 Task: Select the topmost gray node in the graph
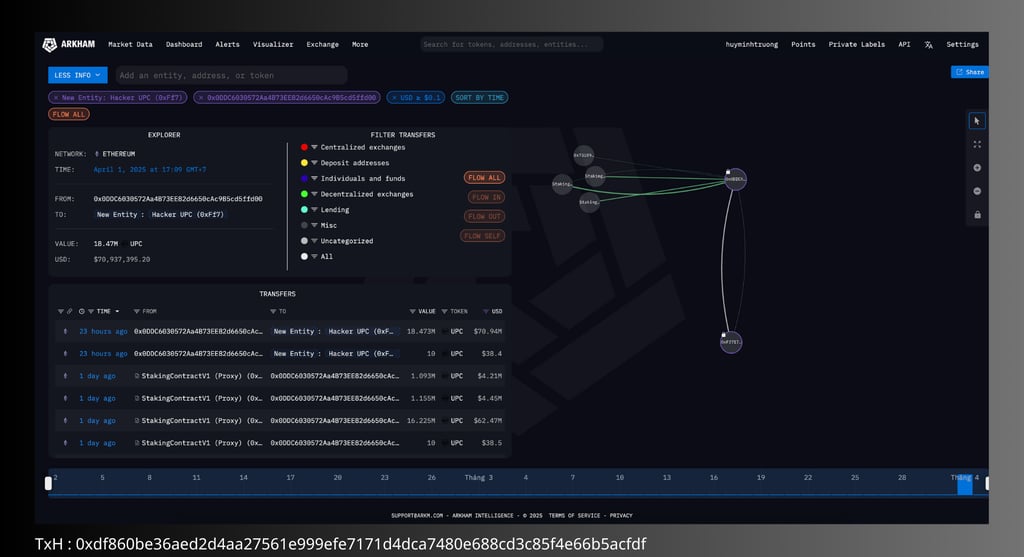pyautogui.click(x=583, y=155)
